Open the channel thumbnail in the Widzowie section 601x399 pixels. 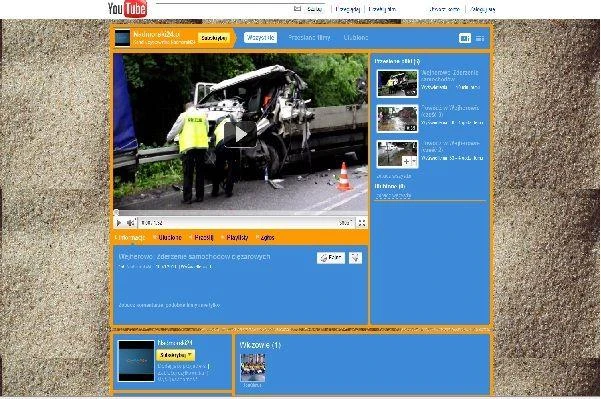coord(253,368)
